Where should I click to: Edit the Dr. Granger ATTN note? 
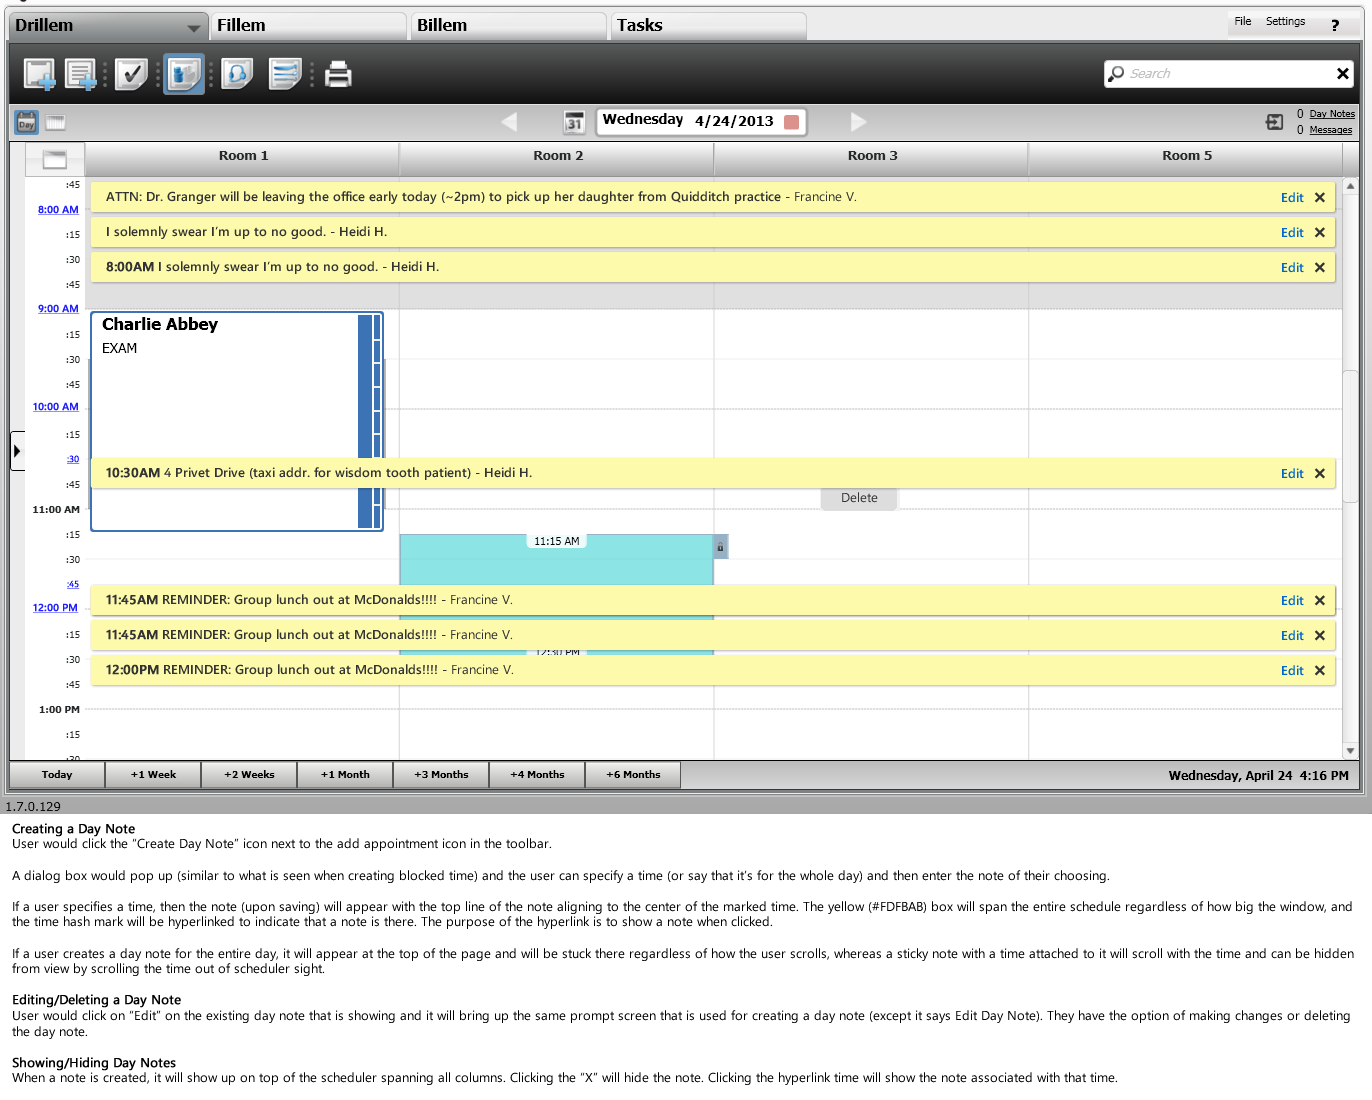tap(1292, 198)
